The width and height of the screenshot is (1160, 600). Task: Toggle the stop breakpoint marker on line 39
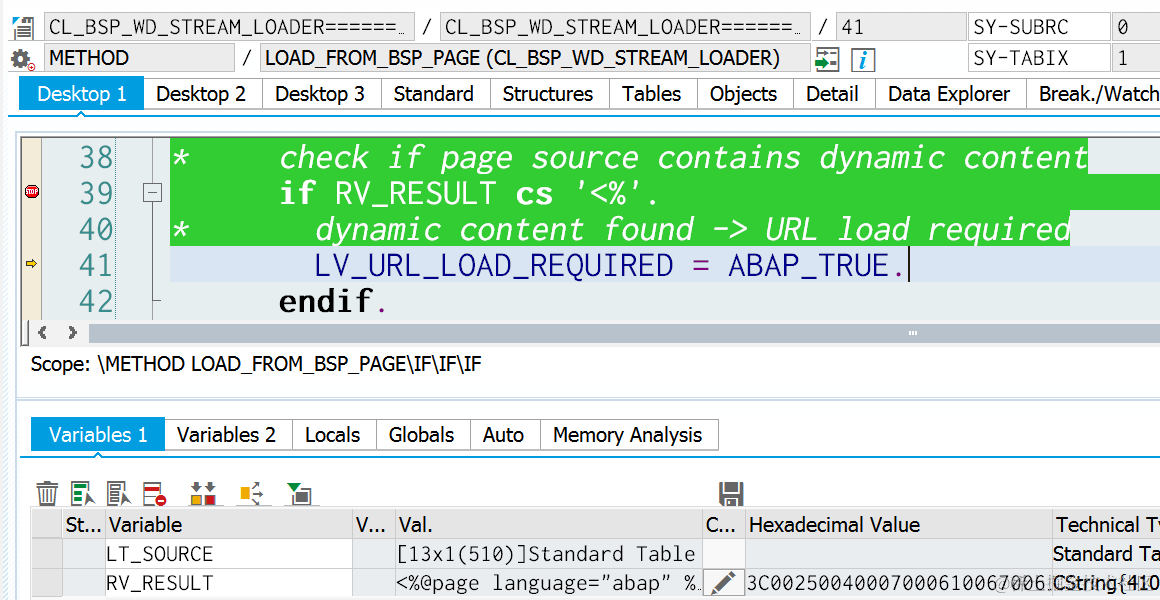(31, 192)
